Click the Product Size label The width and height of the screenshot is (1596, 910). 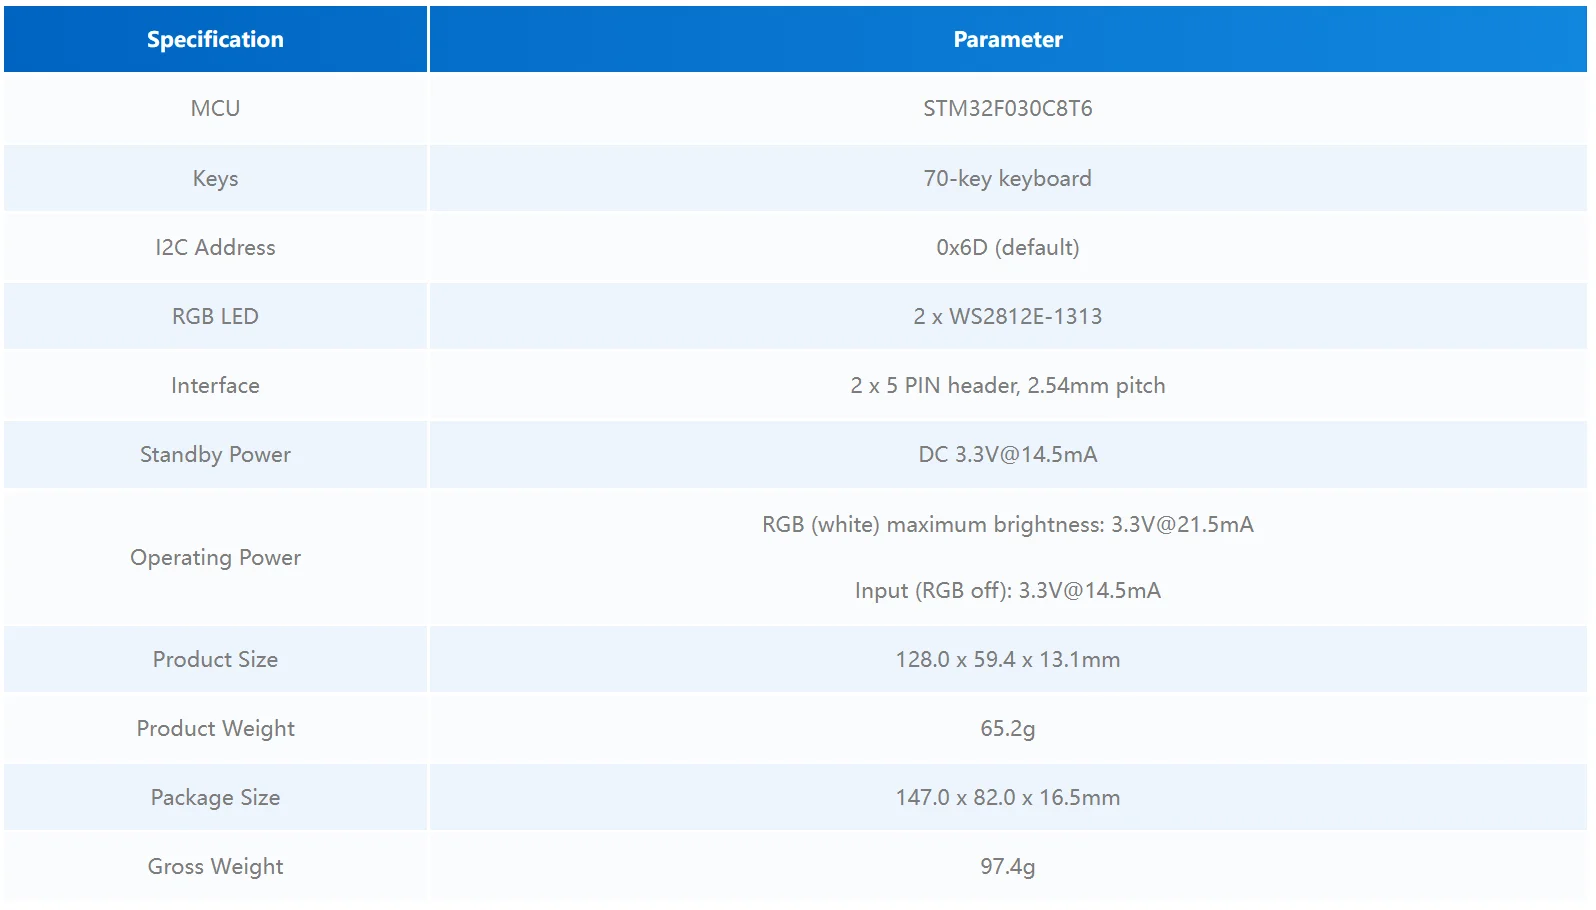215,659
